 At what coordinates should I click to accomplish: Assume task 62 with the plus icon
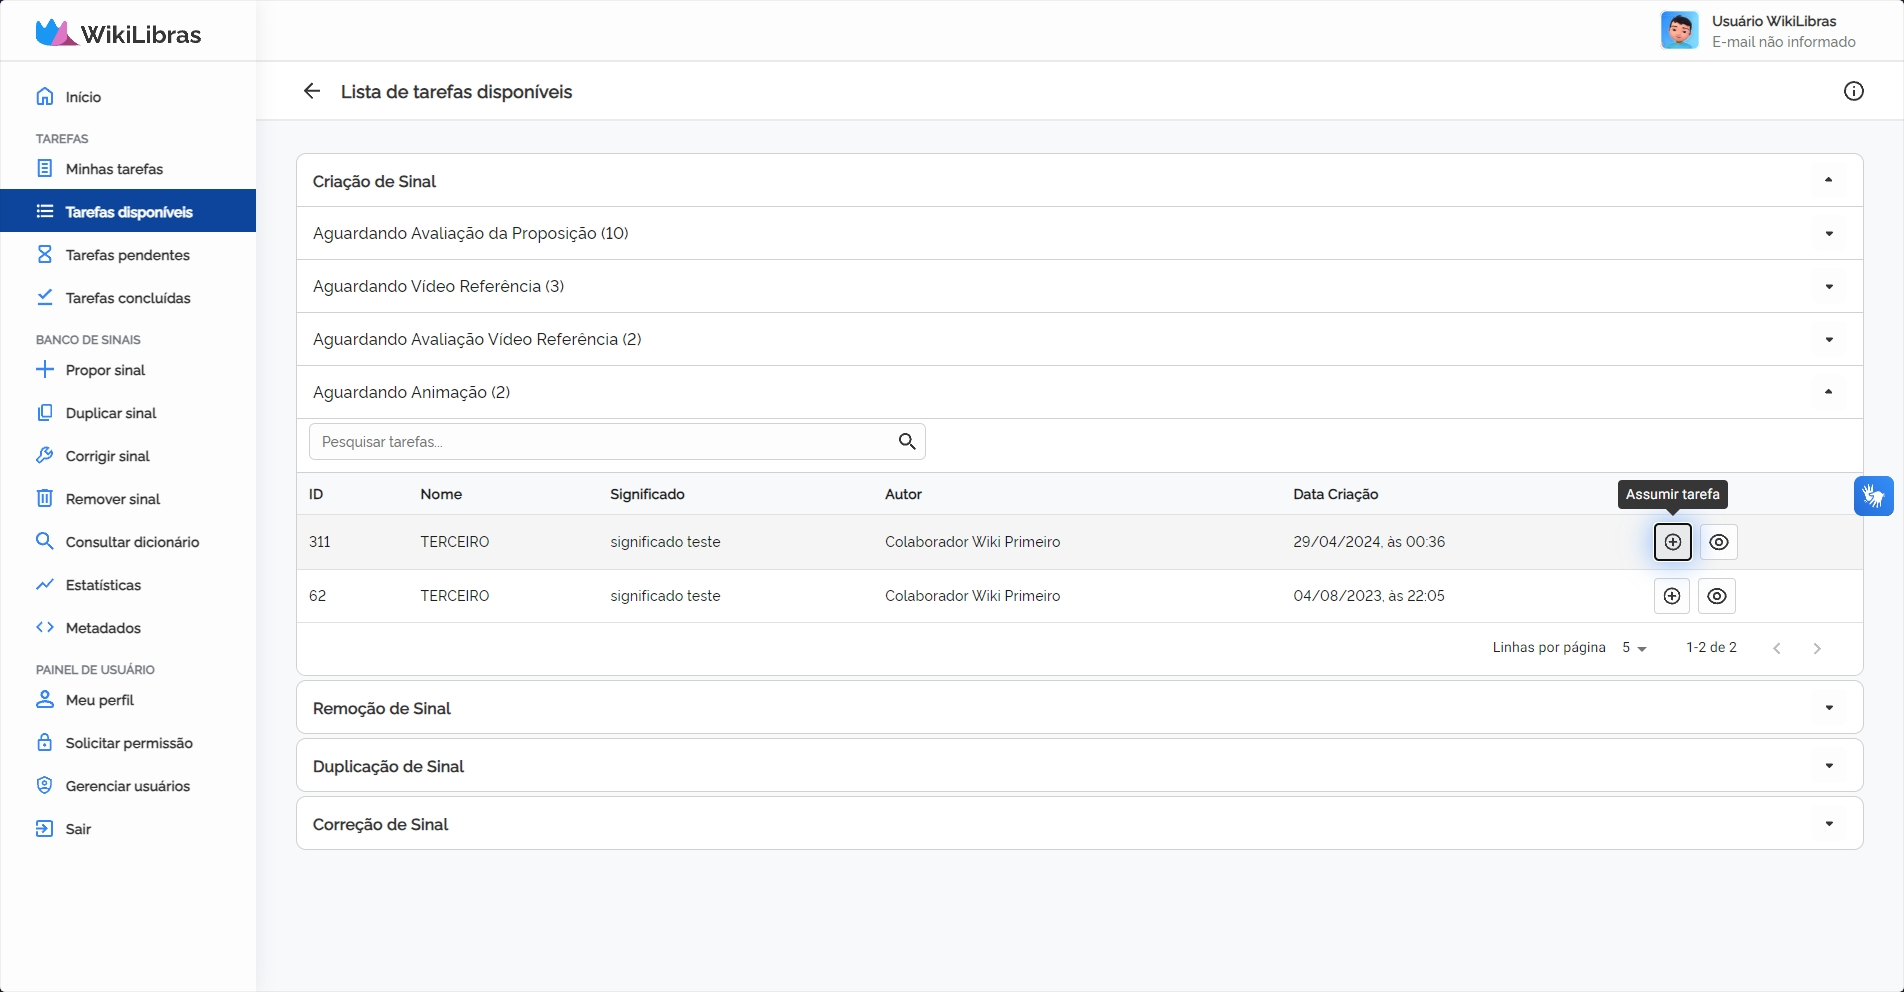pyautogui.click(x=1671, y=596)
